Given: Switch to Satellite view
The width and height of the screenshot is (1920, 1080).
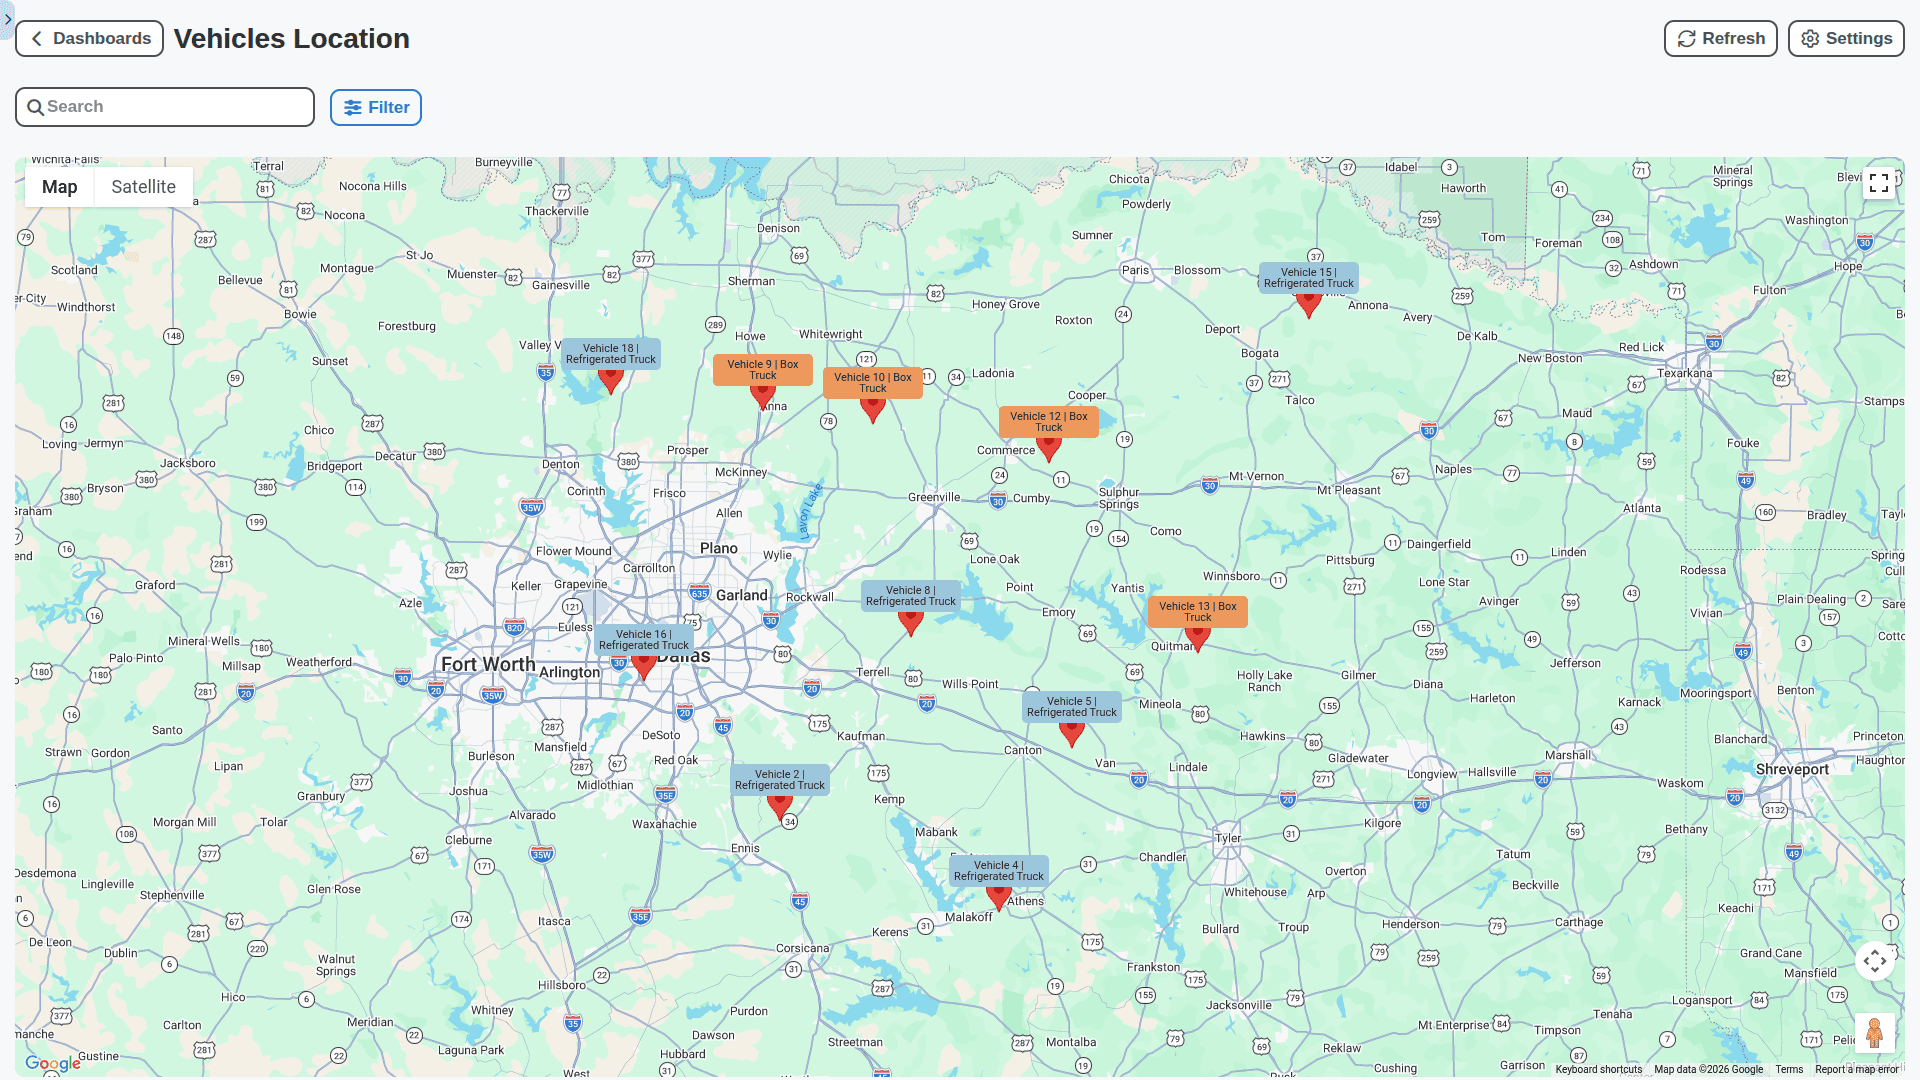Looking at the screenshot, I should (x=143, y=186).
